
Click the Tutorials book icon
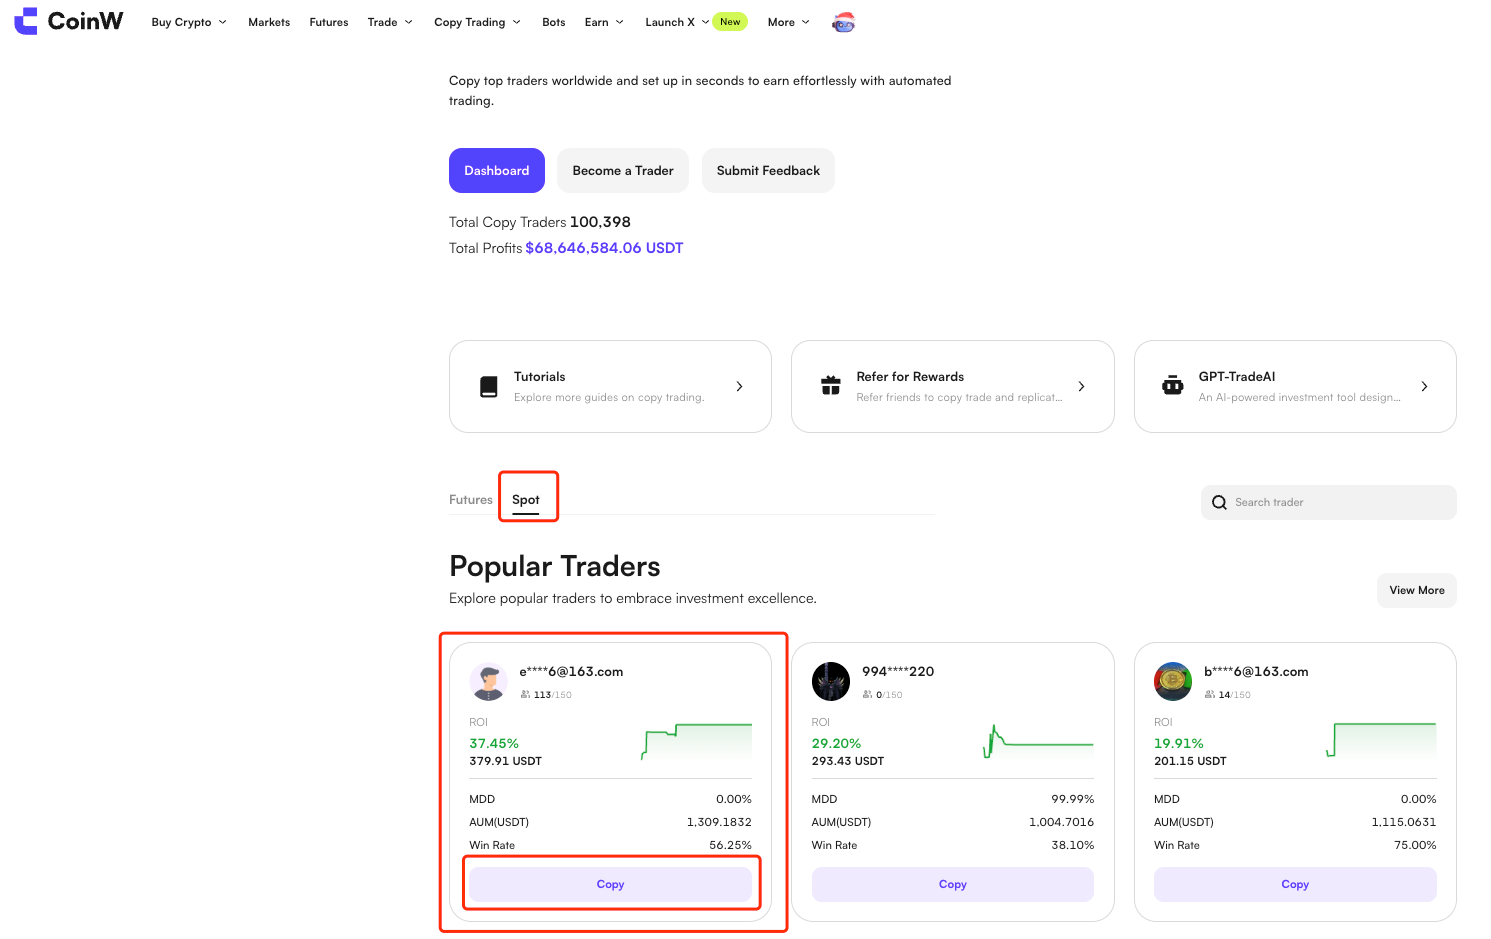(489, 387)
